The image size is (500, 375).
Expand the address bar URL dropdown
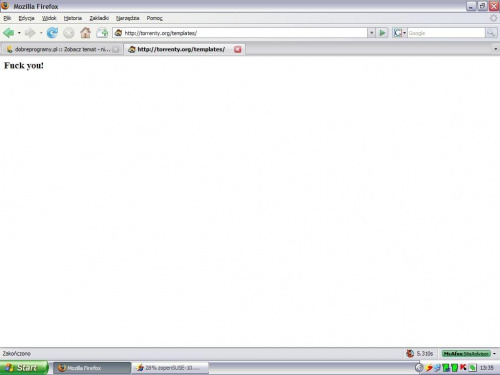pyautogui.click(x=371, y=33)
